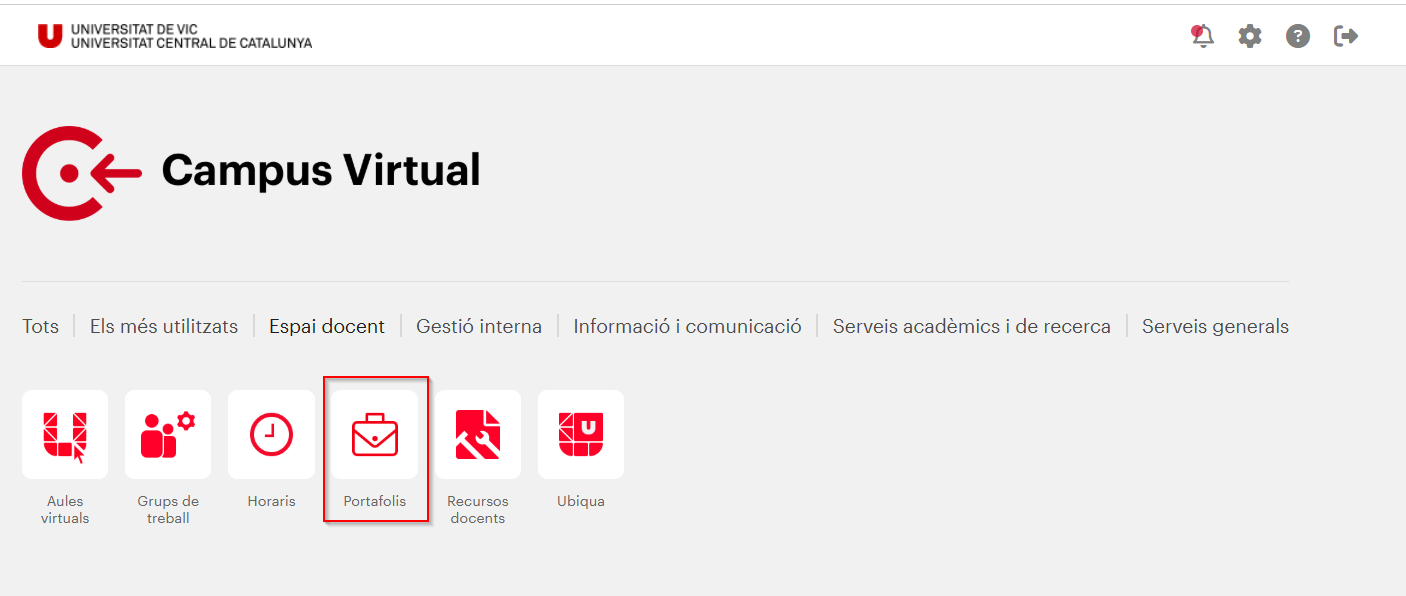Click the Horaris label text
Screen dimensions: 1406x596
(x=271, y=501)
